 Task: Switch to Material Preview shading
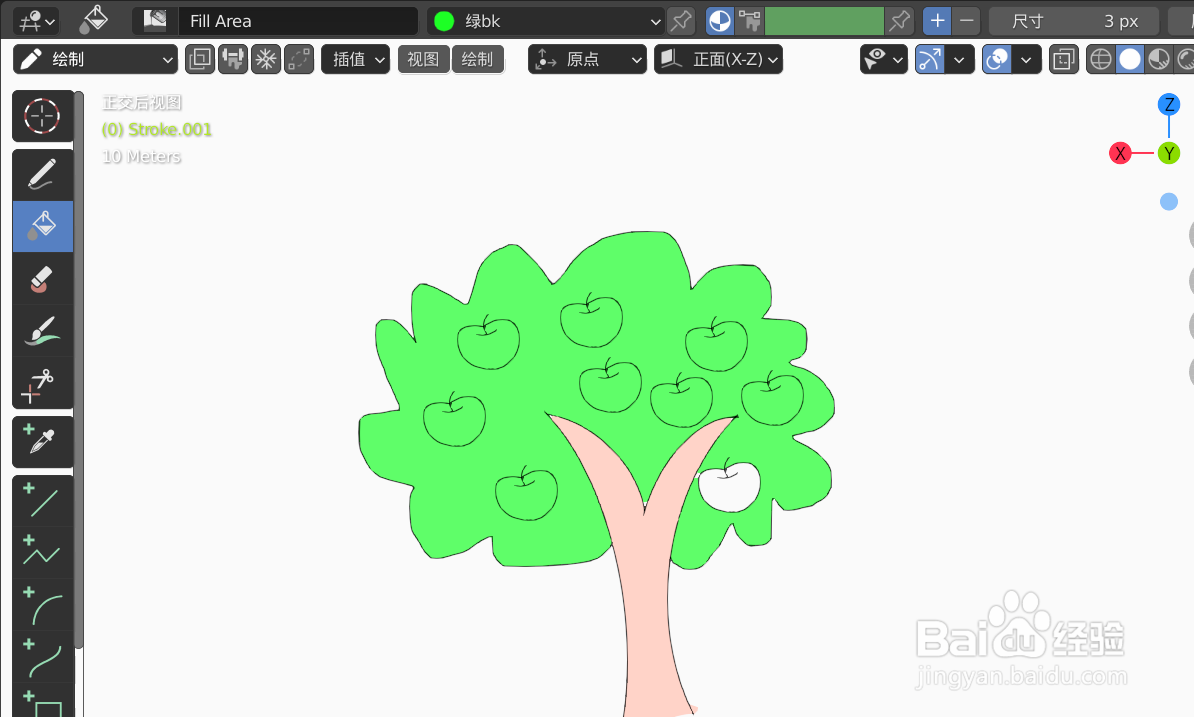click(1159, 59)
